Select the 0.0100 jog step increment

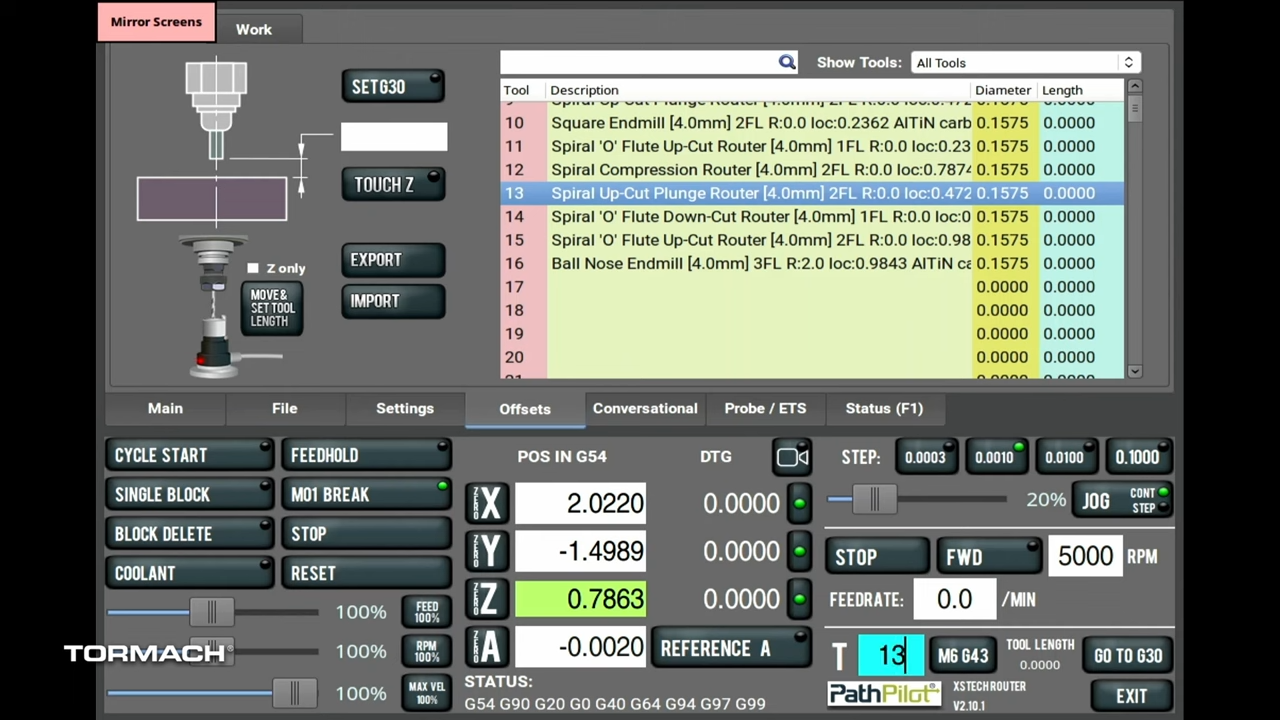coord(1064,457)
